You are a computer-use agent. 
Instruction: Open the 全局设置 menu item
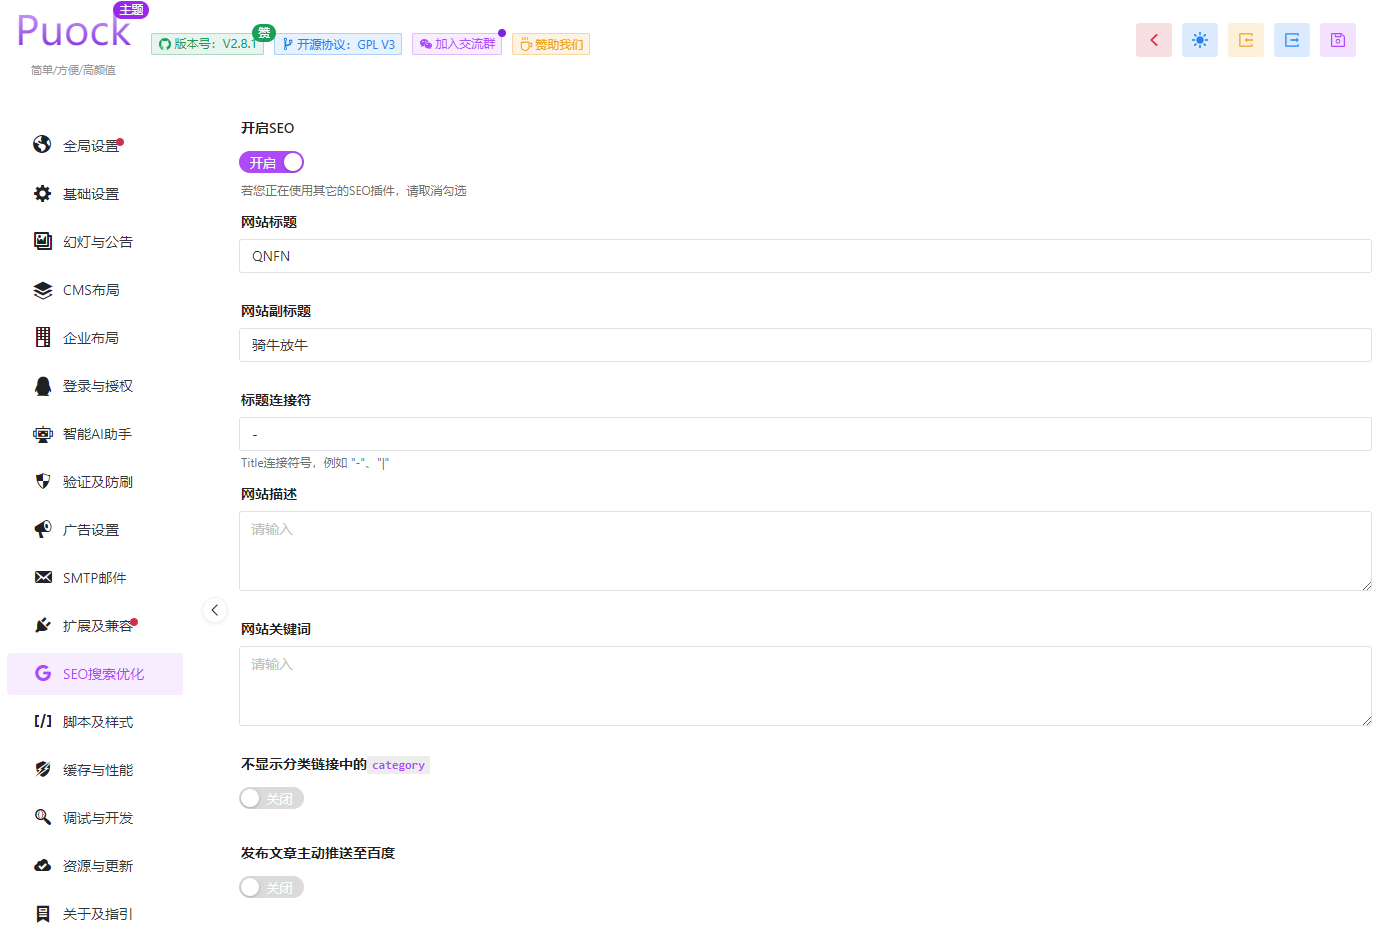(90, 146)
